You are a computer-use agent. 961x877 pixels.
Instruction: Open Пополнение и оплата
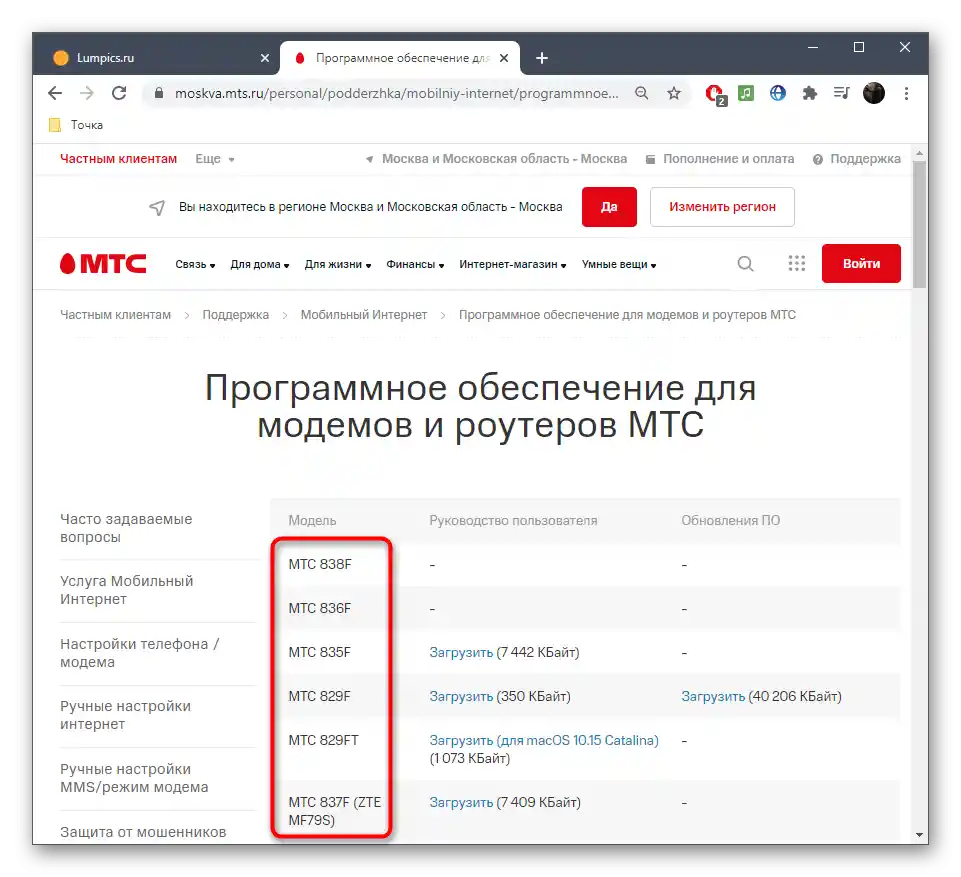pos(720,159)
